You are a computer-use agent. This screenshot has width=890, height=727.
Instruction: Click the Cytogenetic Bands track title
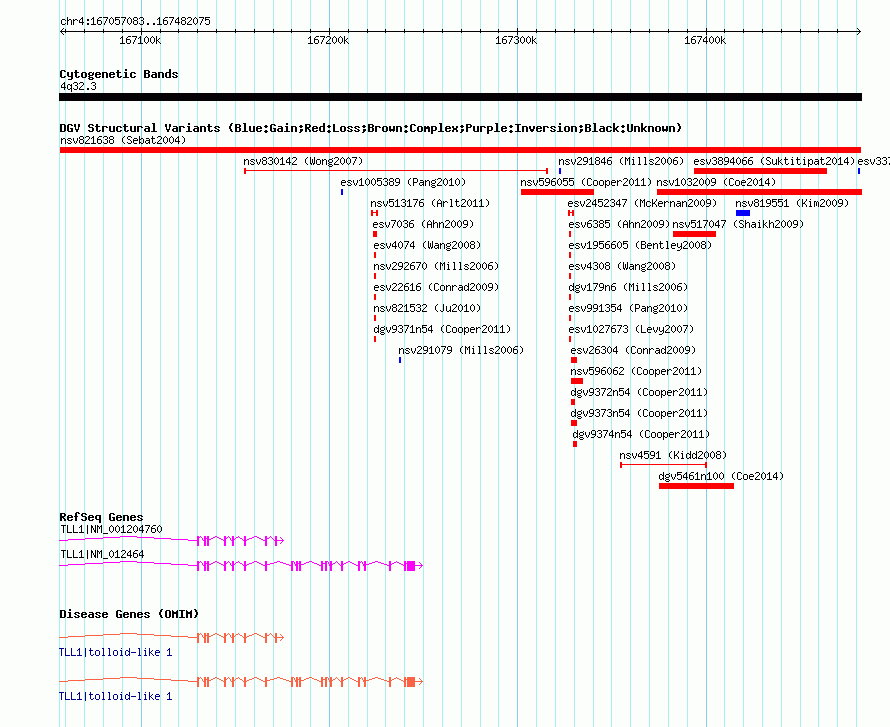pos(119,74)
